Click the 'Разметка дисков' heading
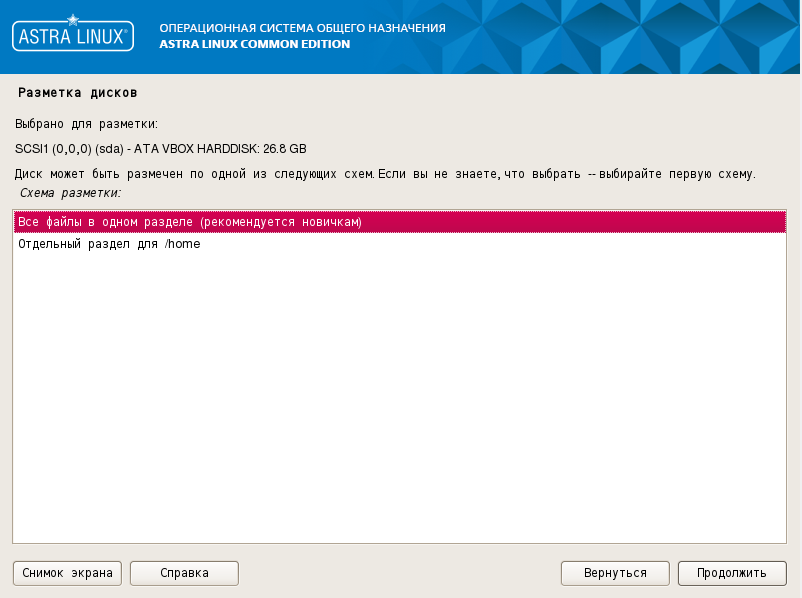802x598 pixels. (x=78, y=93)
